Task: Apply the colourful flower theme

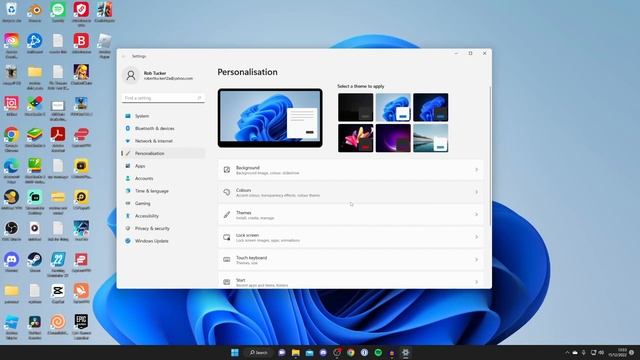Action: coord(356,138)
